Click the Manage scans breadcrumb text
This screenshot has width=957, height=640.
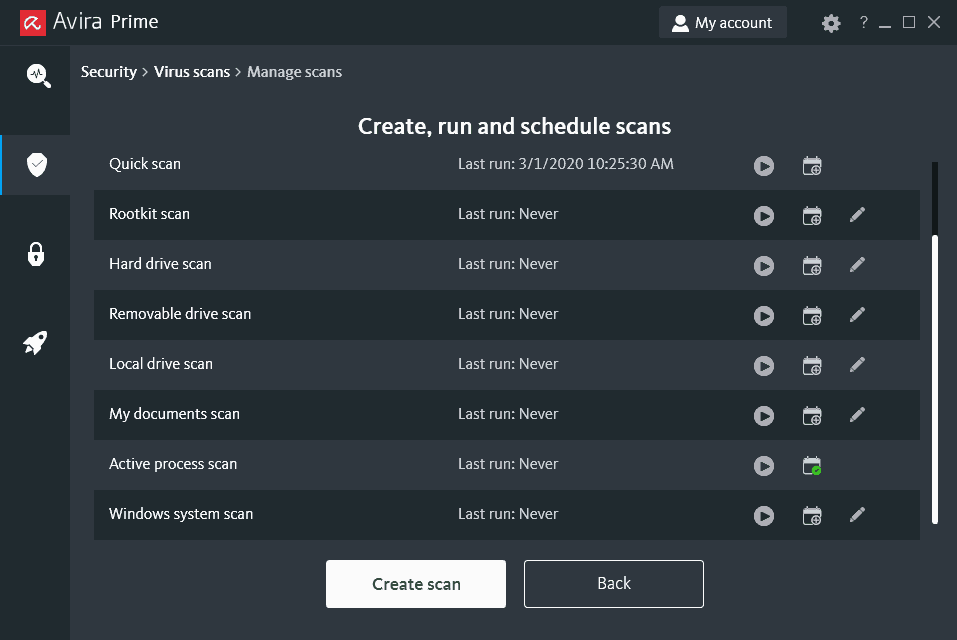[294, 72]
